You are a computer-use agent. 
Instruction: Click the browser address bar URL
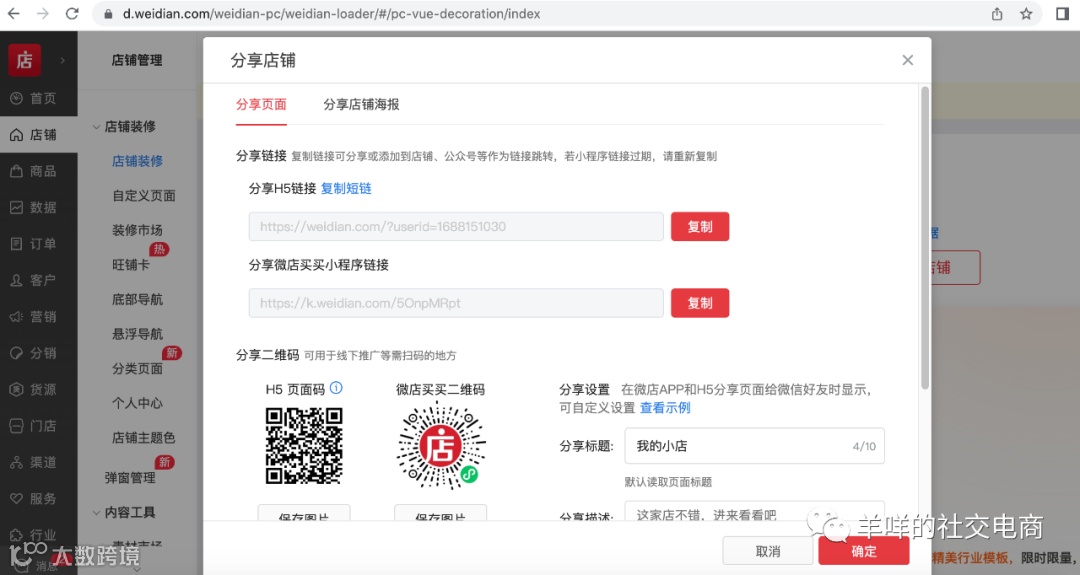(331, 14)
